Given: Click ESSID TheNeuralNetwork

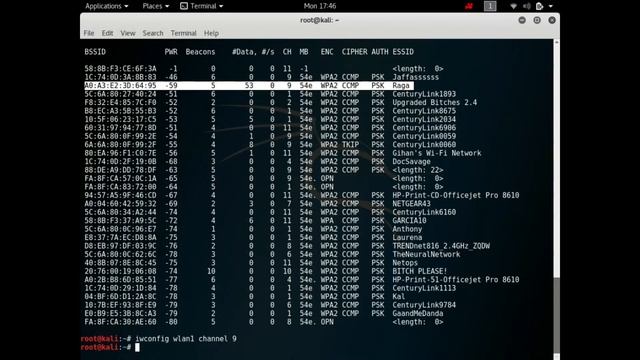Looking at the screenshot, I should point(426,254).
